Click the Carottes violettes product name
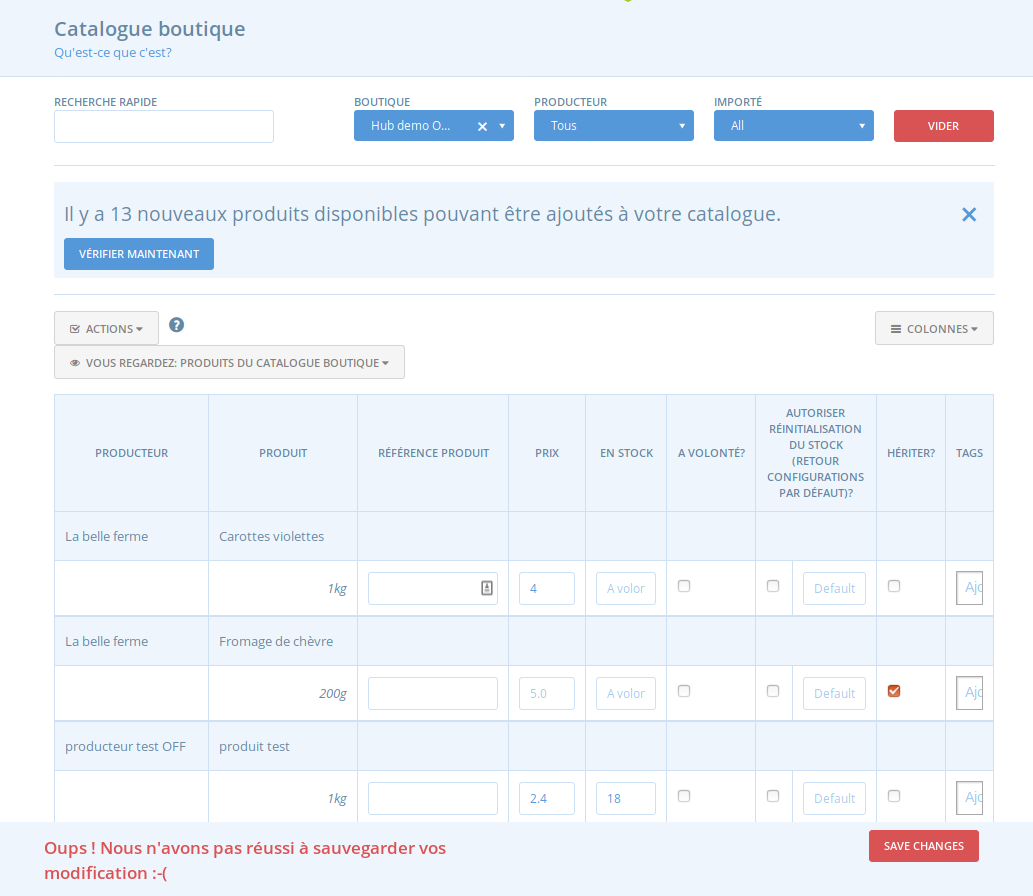Image resolution: width=1033 pixels, height=896 pixels. [x=271, y=536]
